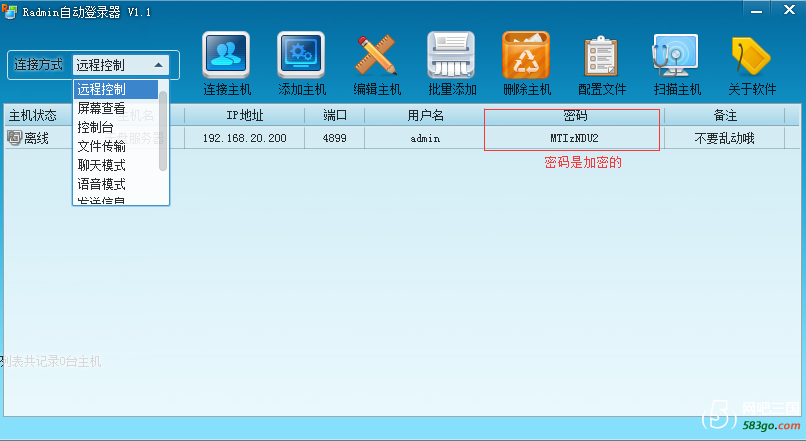Screen dimensions: 806x441
Task: Click the 删除主机 delete host icon
Action: click(526, 56)
